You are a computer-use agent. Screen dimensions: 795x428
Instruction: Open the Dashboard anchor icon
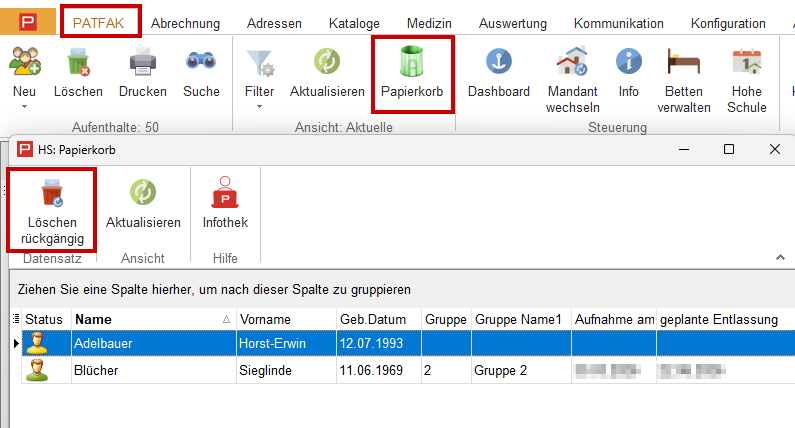click(498, 63)
